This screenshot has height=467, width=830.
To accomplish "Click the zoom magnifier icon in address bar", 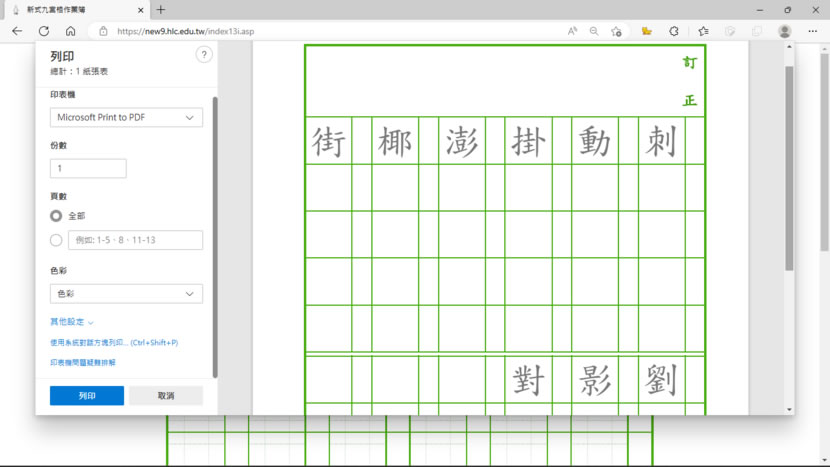I will [x=594, y=31].
